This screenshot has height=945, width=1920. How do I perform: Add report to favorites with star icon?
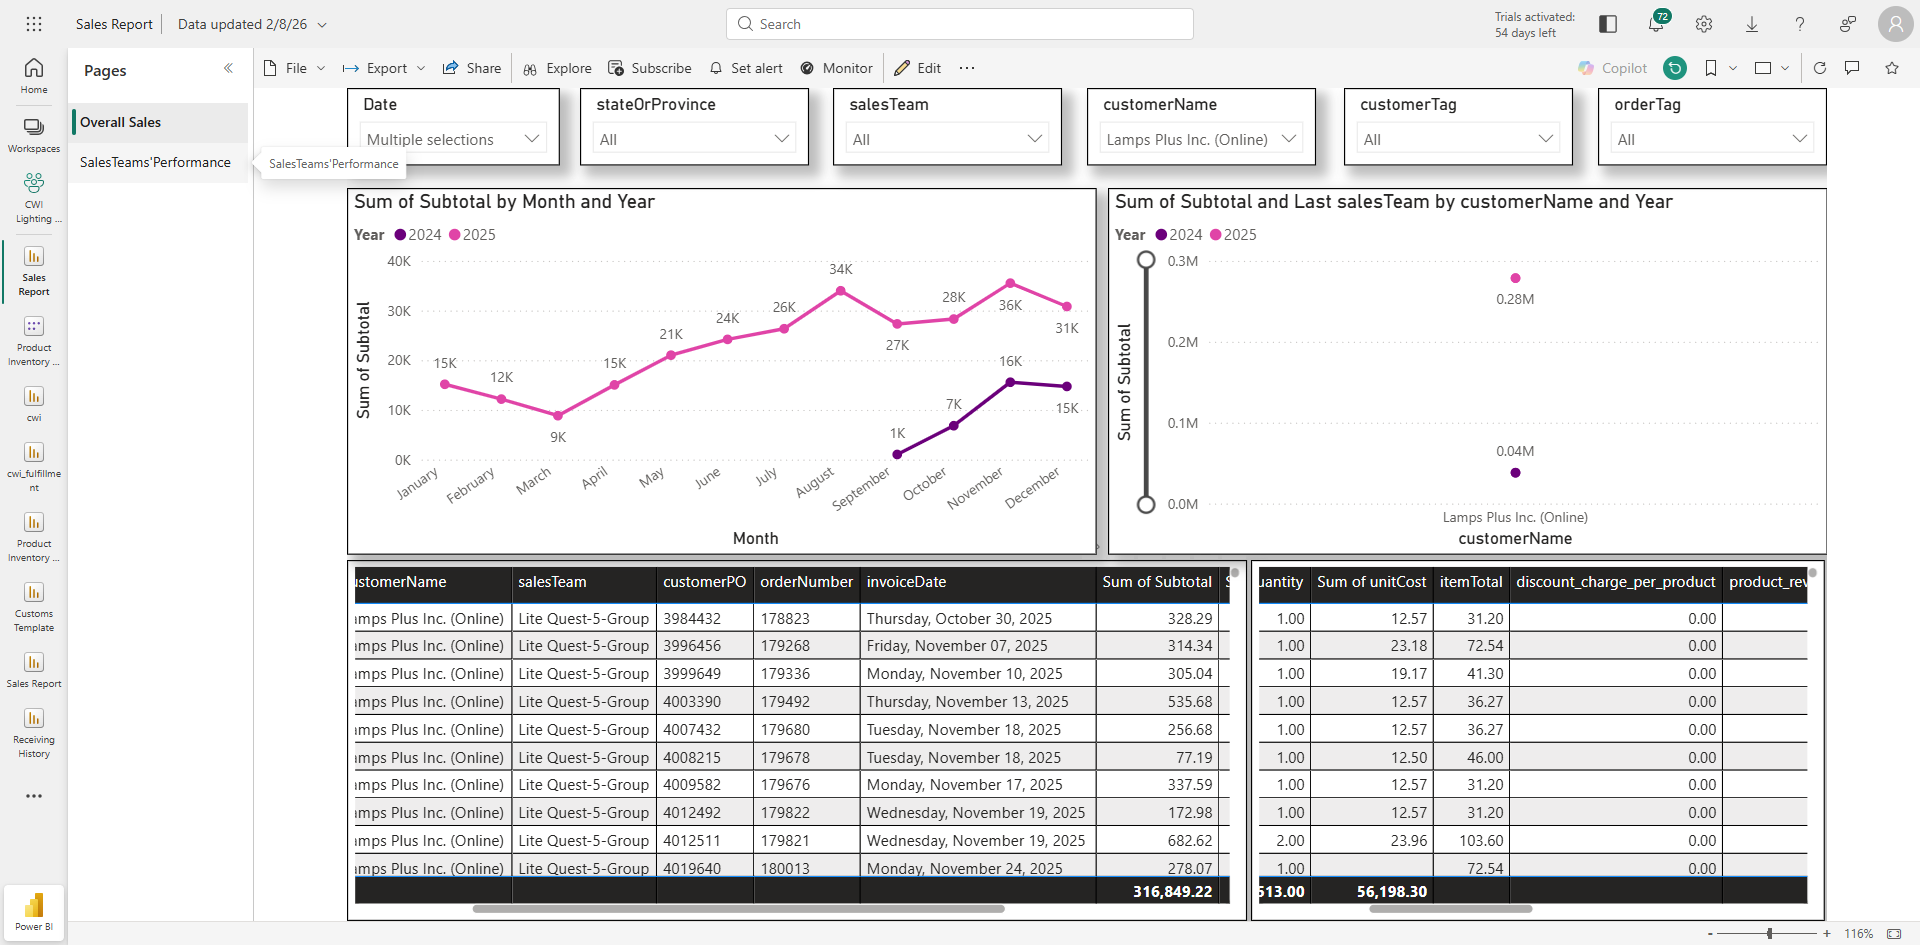tap(1892, 68)
